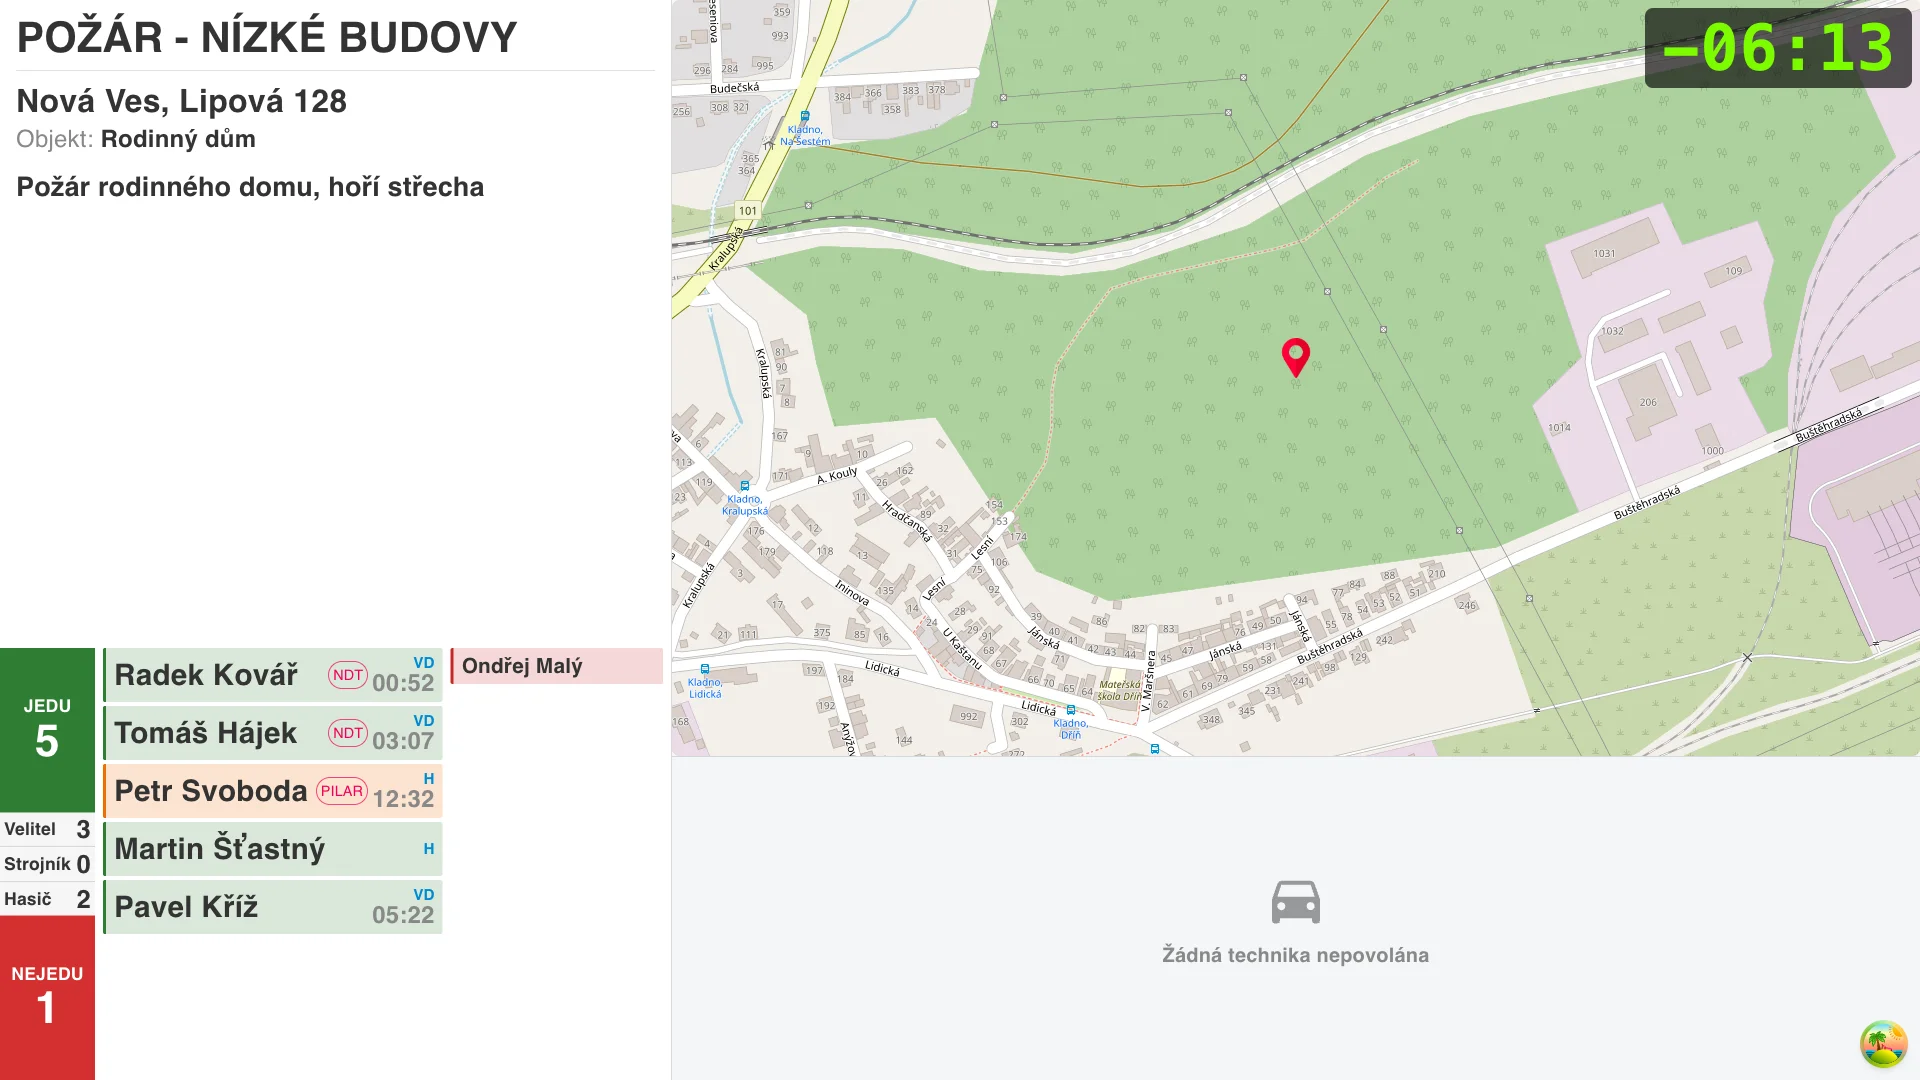Click the POŽÁR - NÍZKÉ BUDOVY heading
The height and width of the screenshot is (1080, 1920).
click(x=267, y=38)
